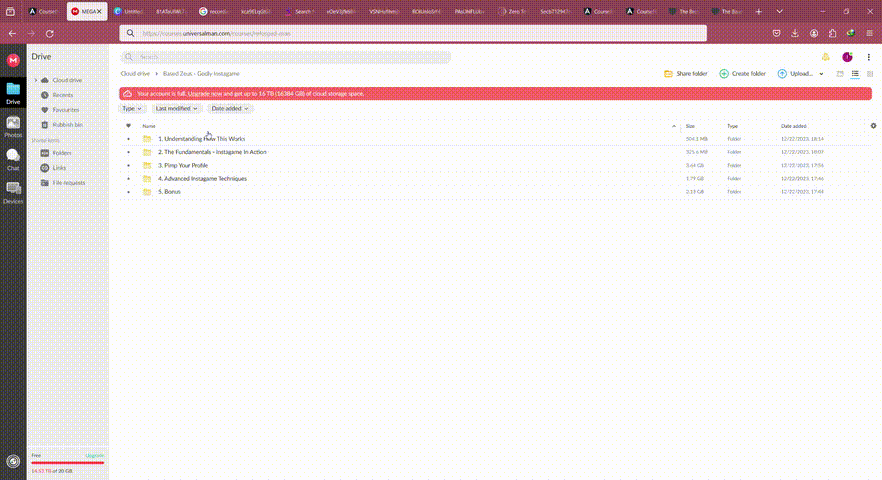882x480 pixels.
Task: Sort by the favourite heart column header
Action: pos(128,126)
